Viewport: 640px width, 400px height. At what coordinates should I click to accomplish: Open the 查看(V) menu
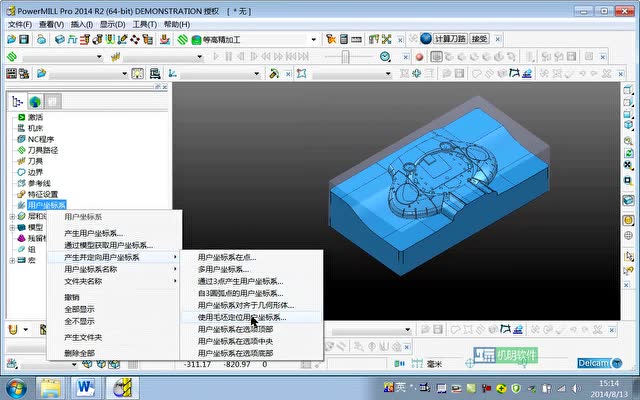point(51,24)
